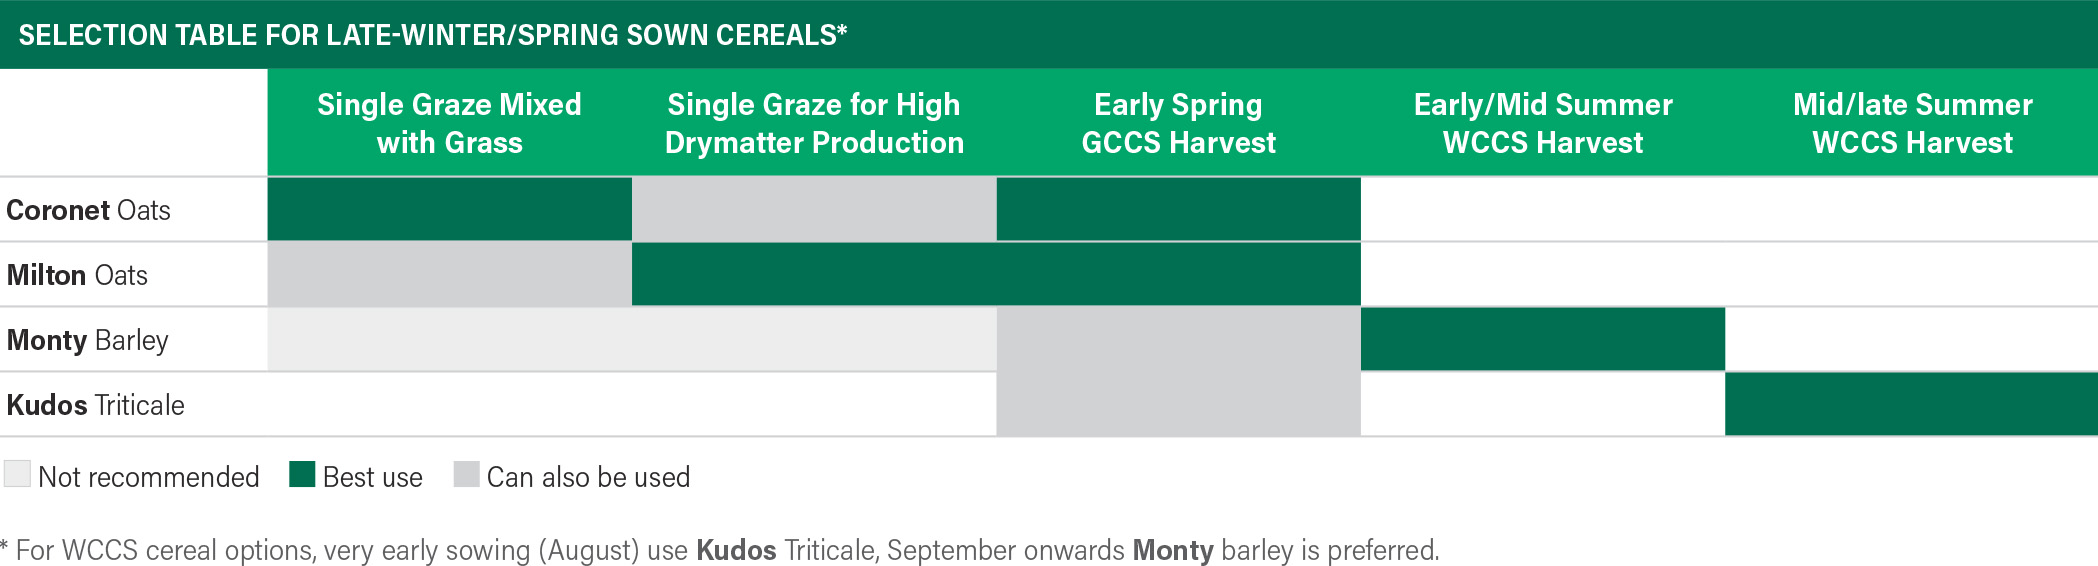Select the Early Spring GCCS Harvest header
The width and height of the screenshot is (2098, 566).
point(1179,123)
